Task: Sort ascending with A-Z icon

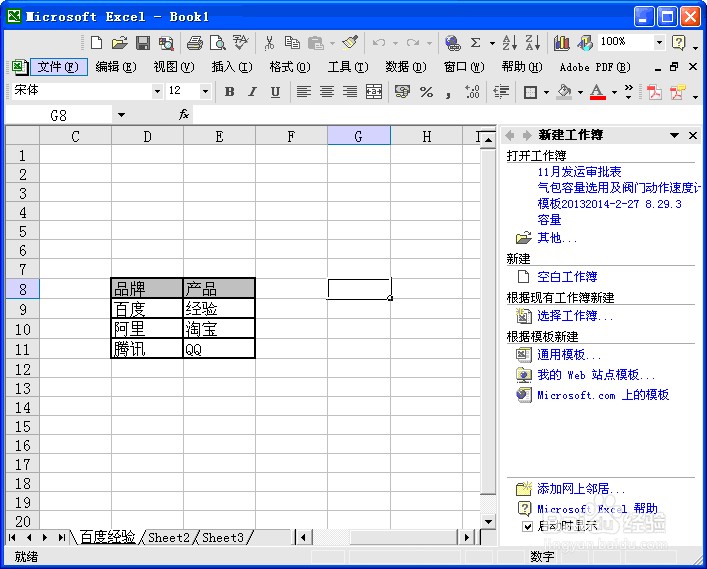Action: point(510,43)
